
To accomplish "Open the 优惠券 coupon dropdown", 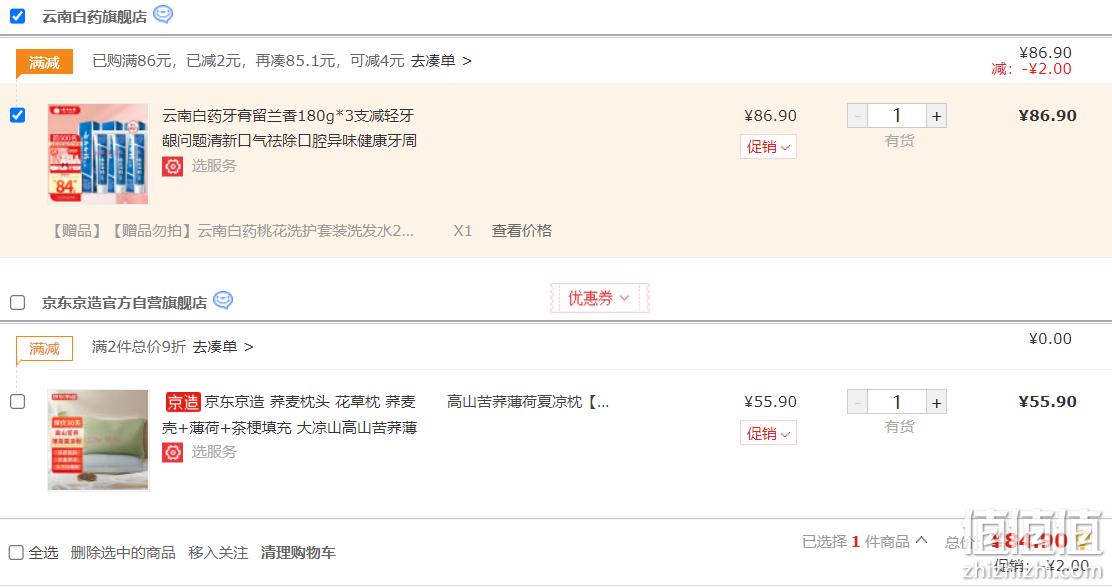I will point(599,298).
